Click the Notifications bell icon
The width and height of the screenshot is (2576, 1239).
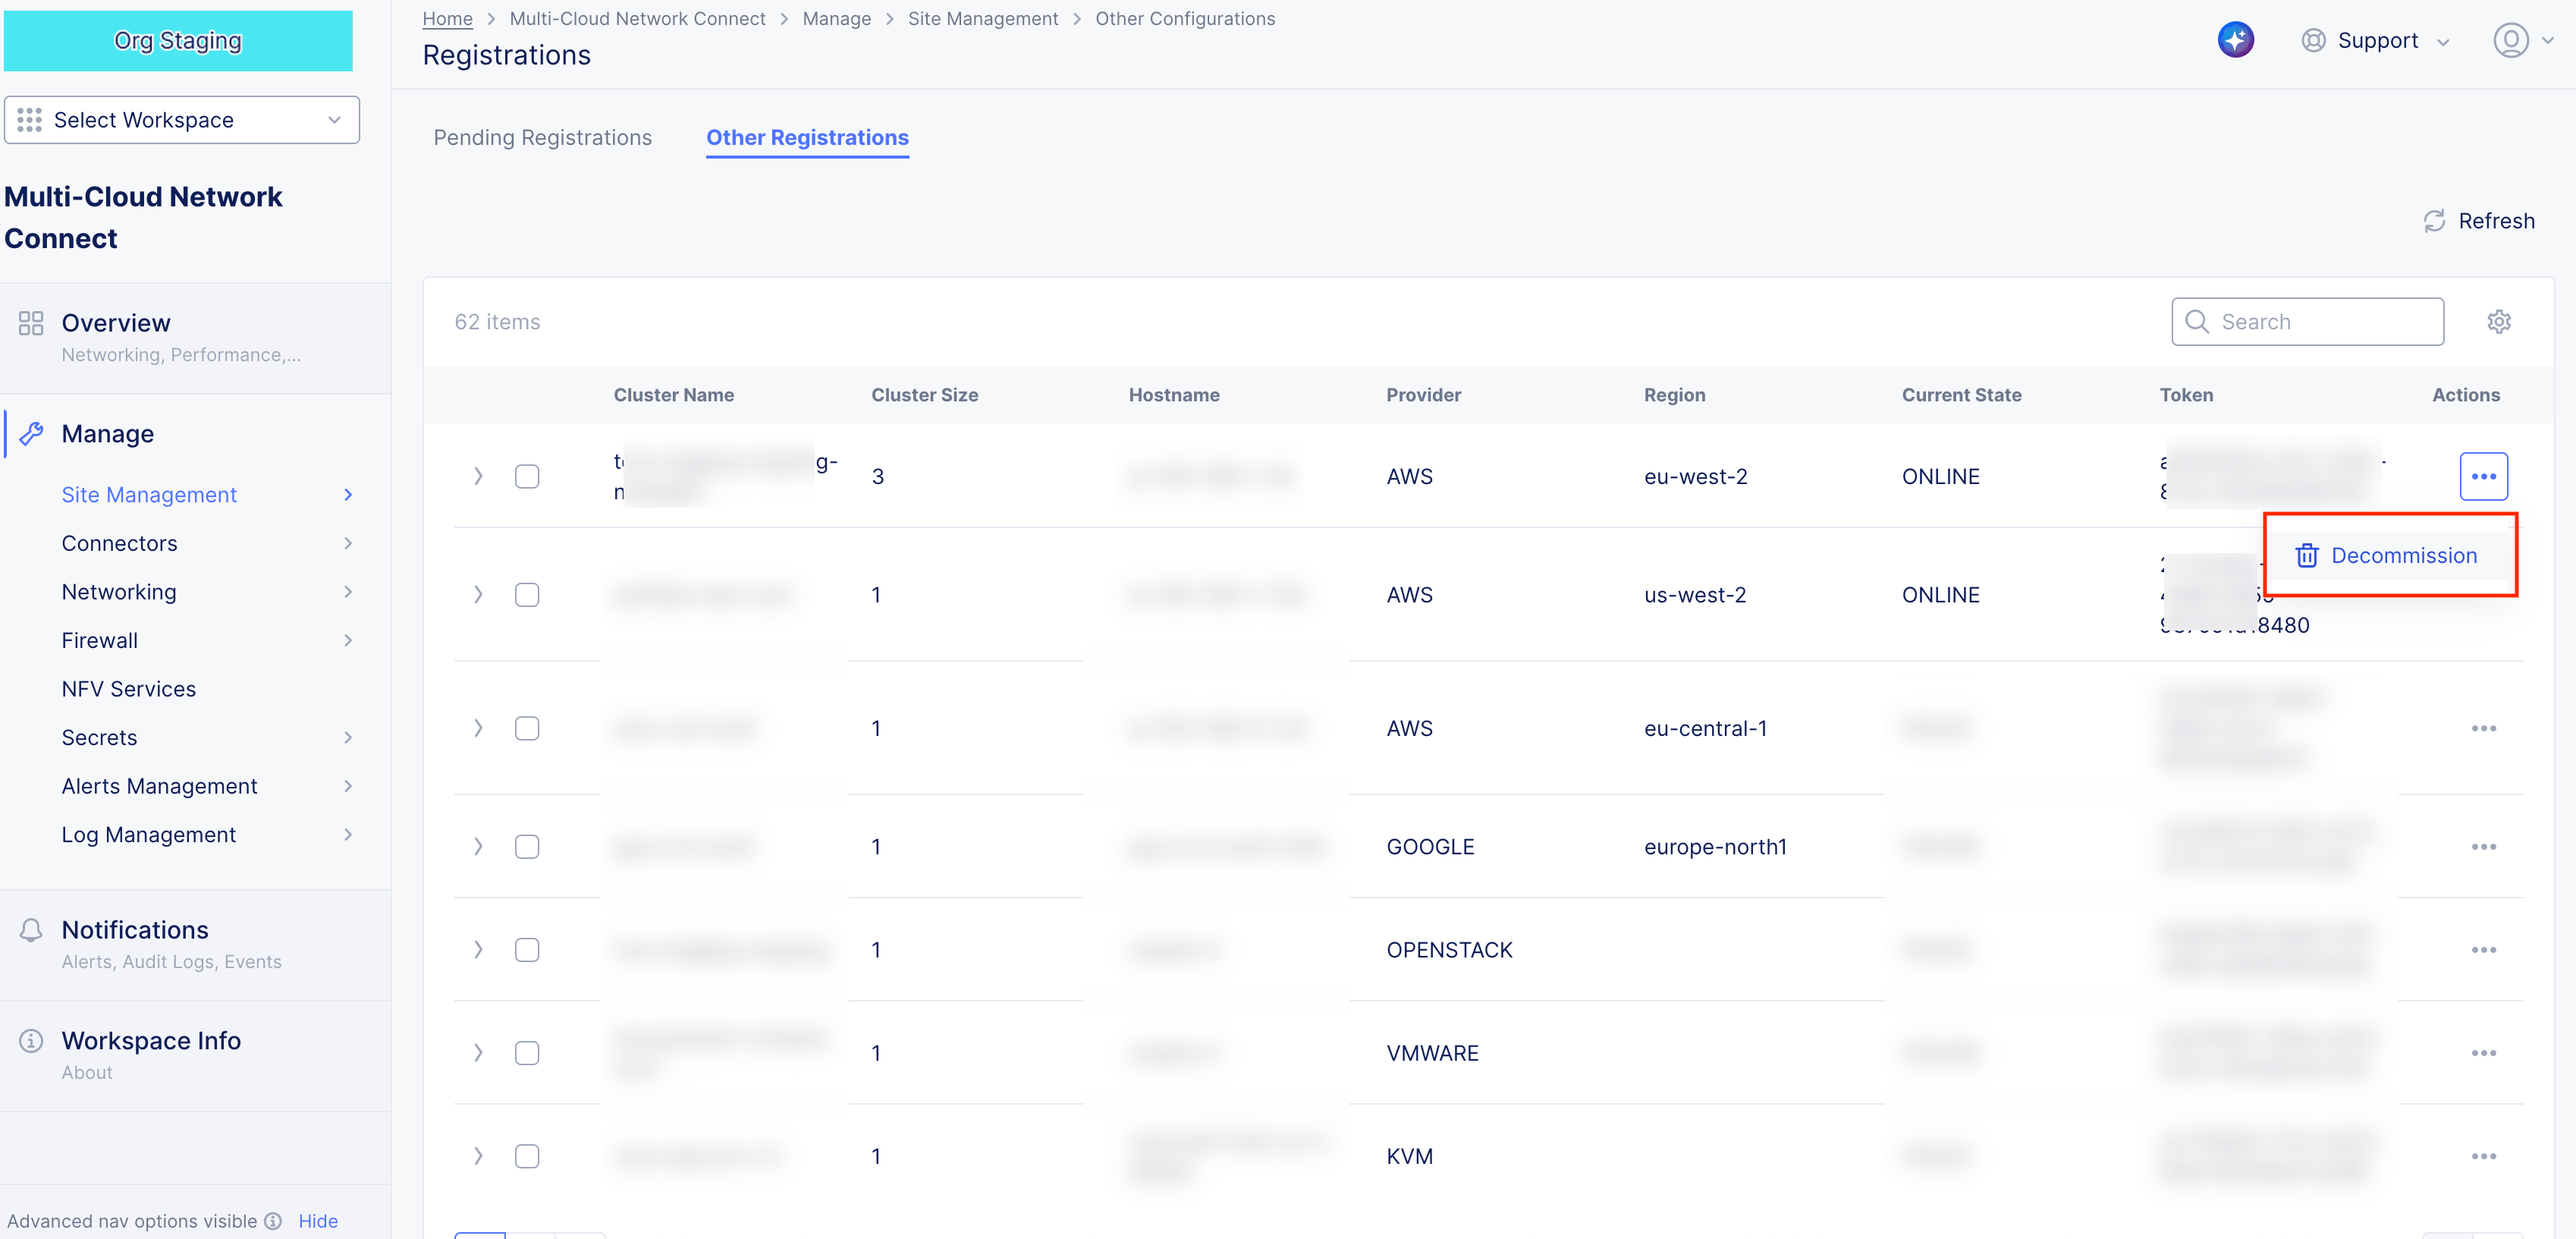pyautogui.click(x=31, y=930)
